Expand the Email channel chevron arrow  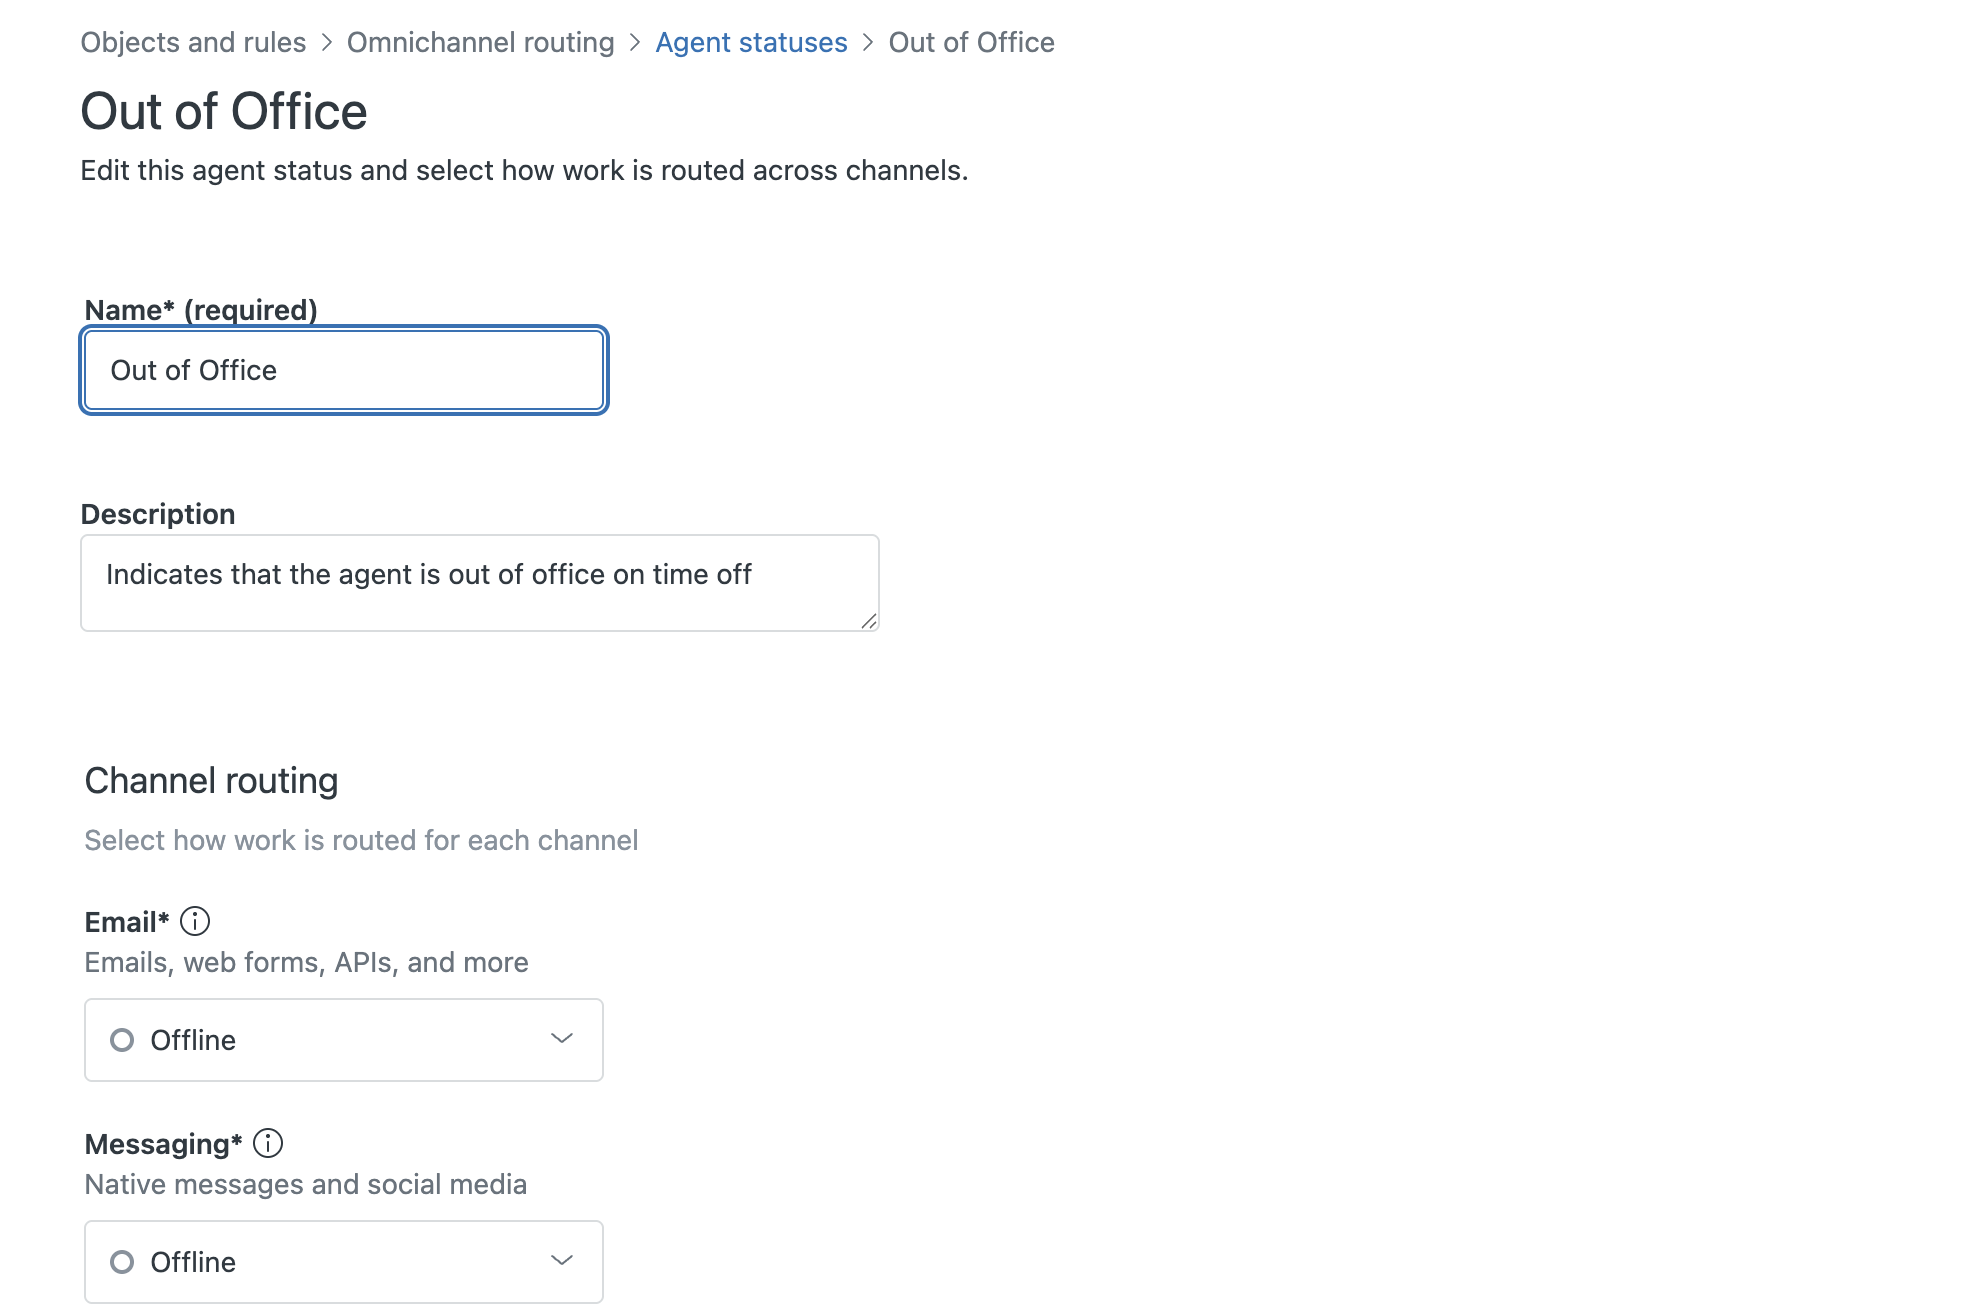tap(562, 1039)
